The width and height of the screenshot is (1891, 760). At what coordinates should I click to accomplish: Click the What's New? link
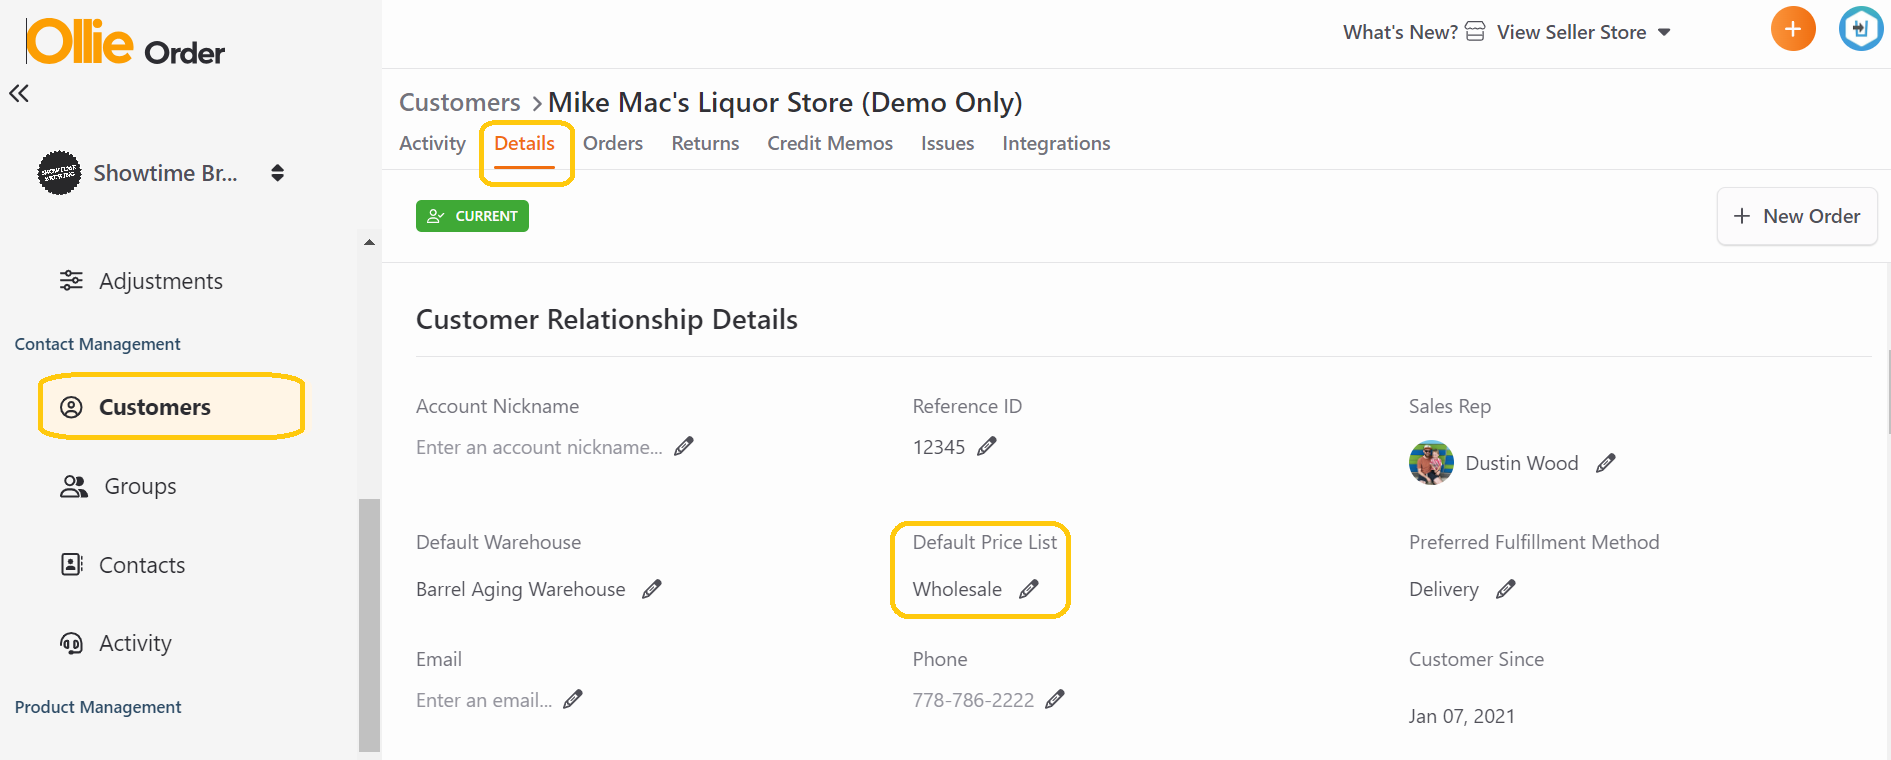pyautogui.click(x=1400, y=32)
